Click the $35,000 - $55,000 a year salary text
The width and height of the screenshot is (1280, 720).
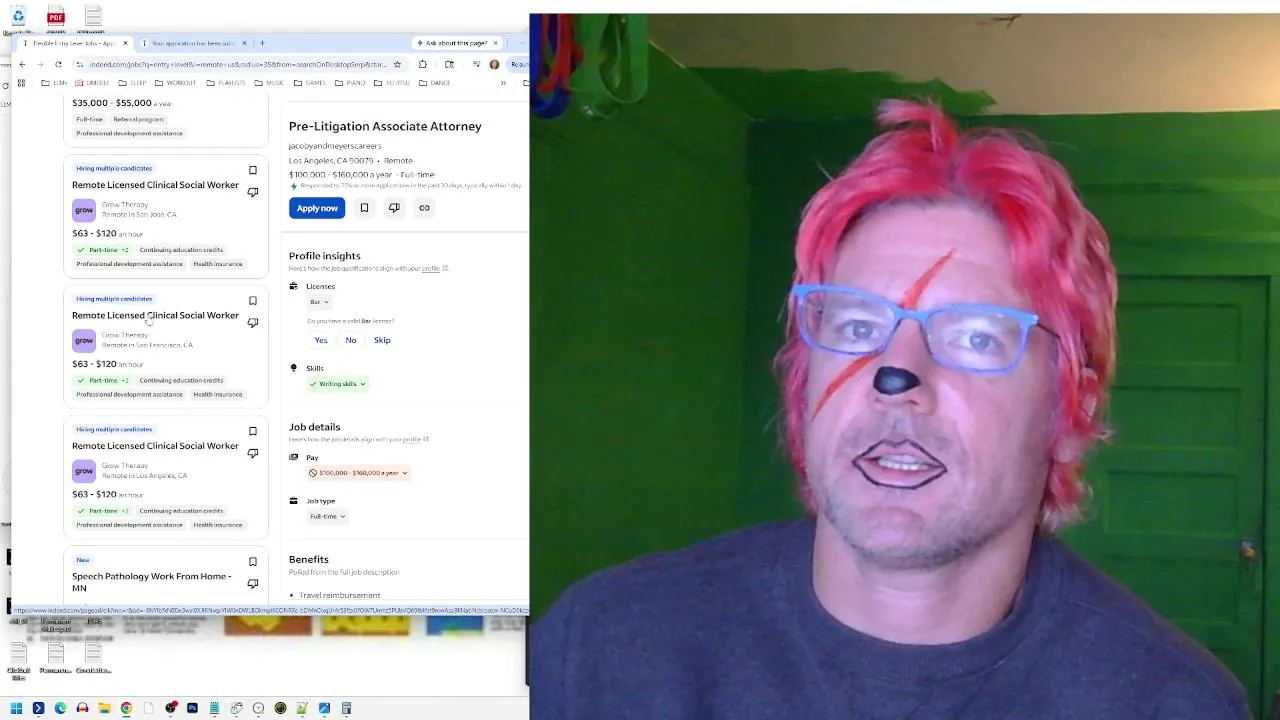pos(122,103)
